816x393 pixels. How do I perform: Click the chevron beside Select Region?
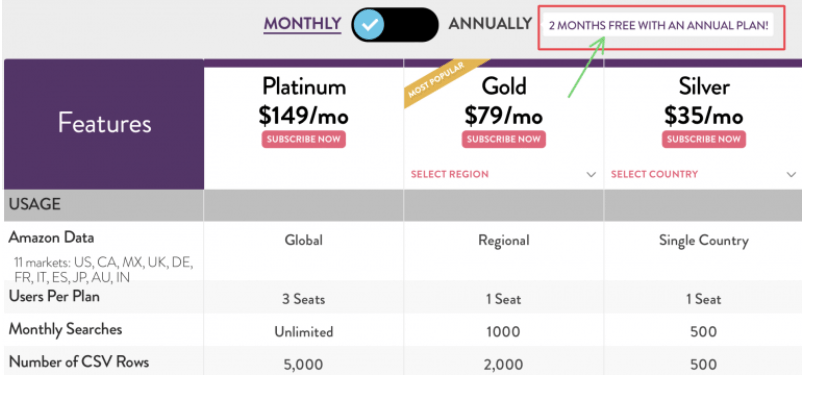coord(591,175)
